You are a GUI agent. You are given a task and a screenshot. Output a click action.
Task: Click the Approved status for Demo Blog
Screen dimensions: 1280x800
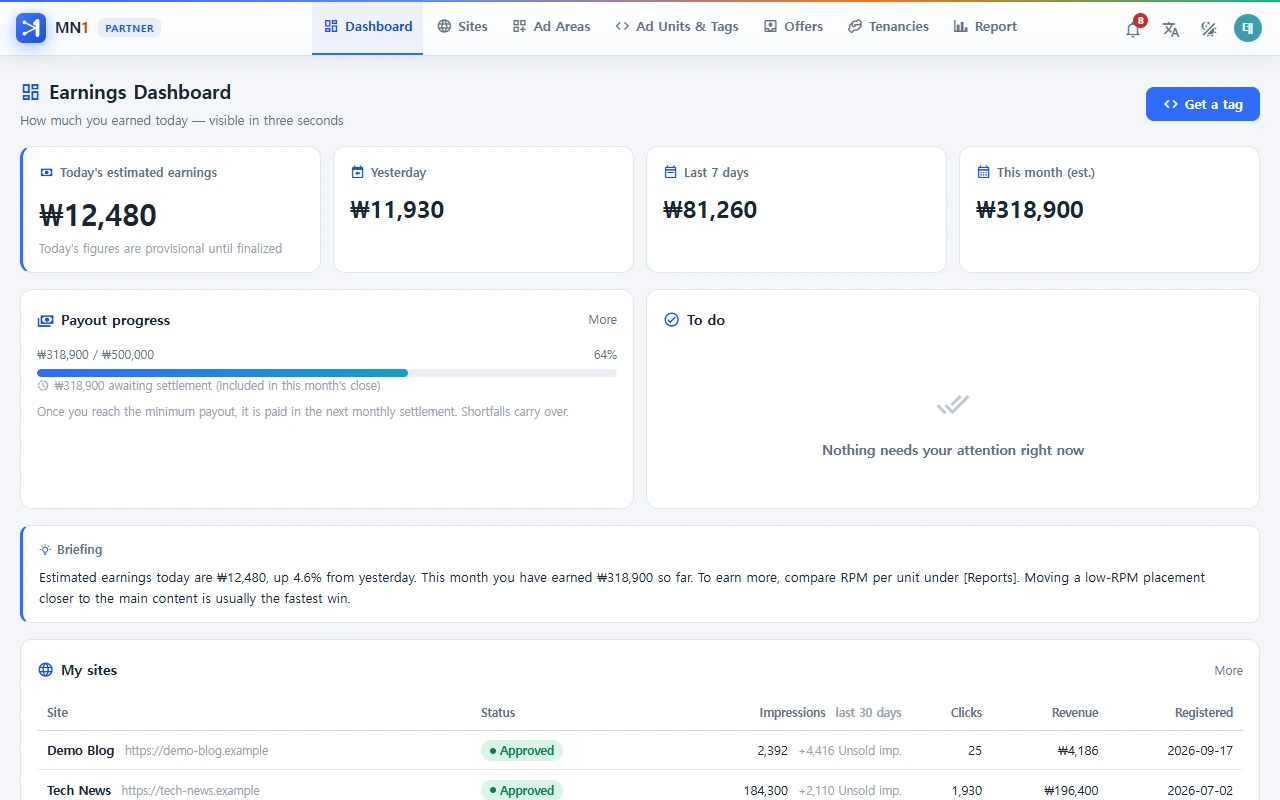522,751
